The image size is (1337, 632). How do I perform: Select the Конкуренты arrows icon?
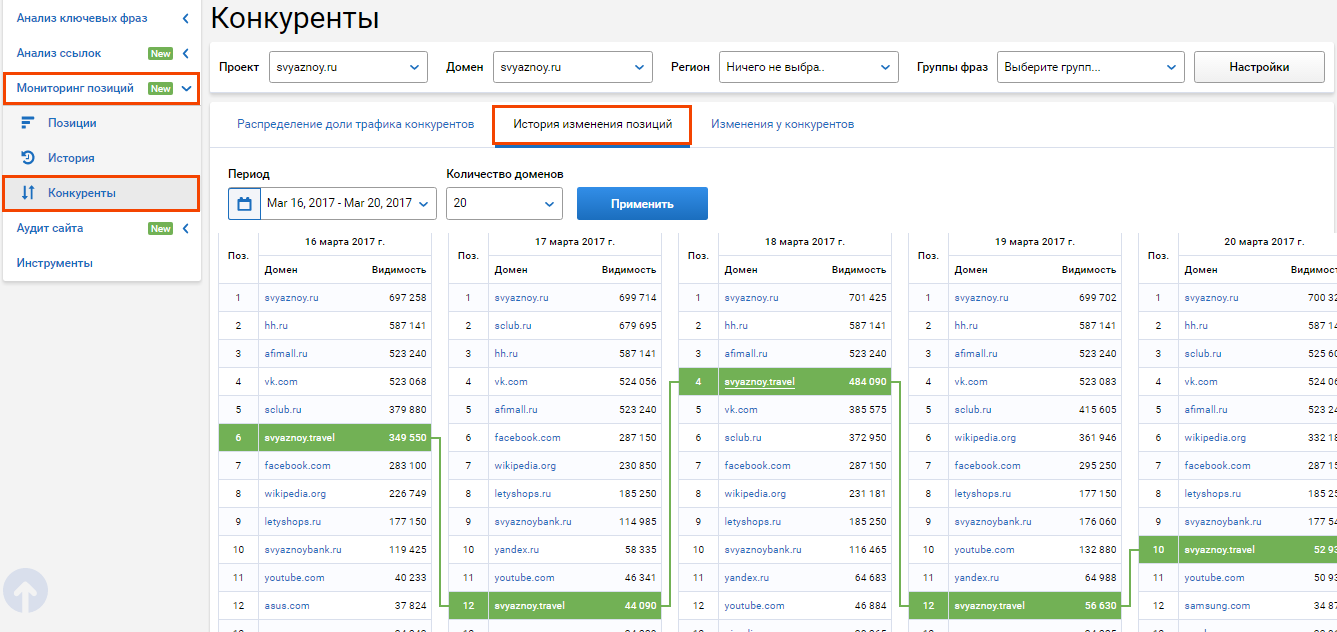(28, 193)
